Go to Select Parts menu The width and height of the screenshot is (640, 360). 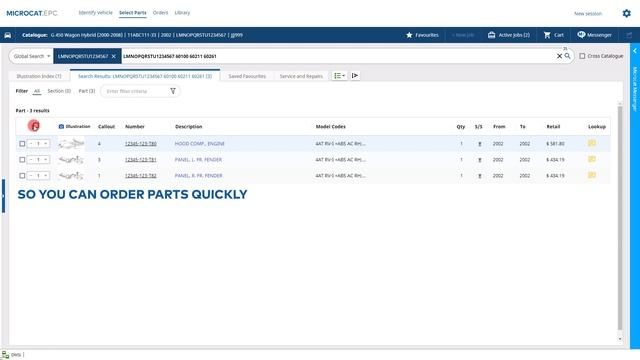click(132, 13)
